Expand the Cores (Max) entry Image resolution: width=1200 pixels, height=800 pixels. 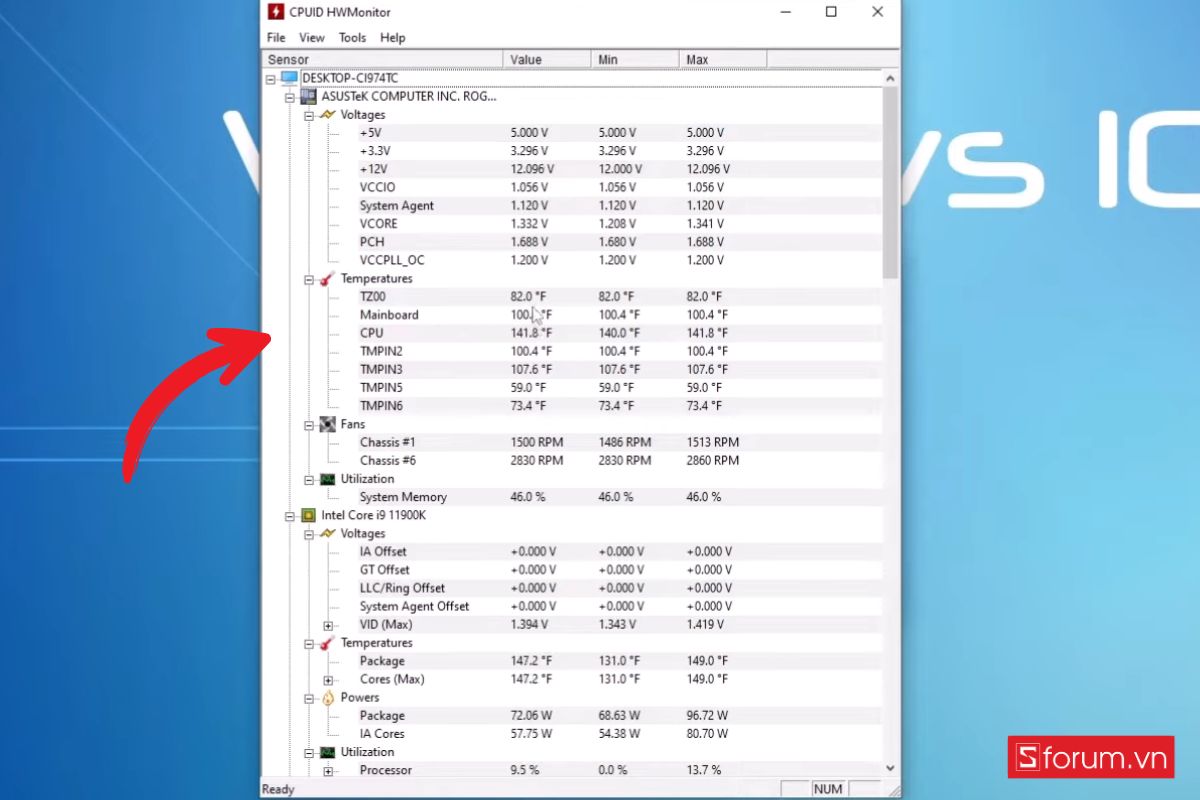328,680
